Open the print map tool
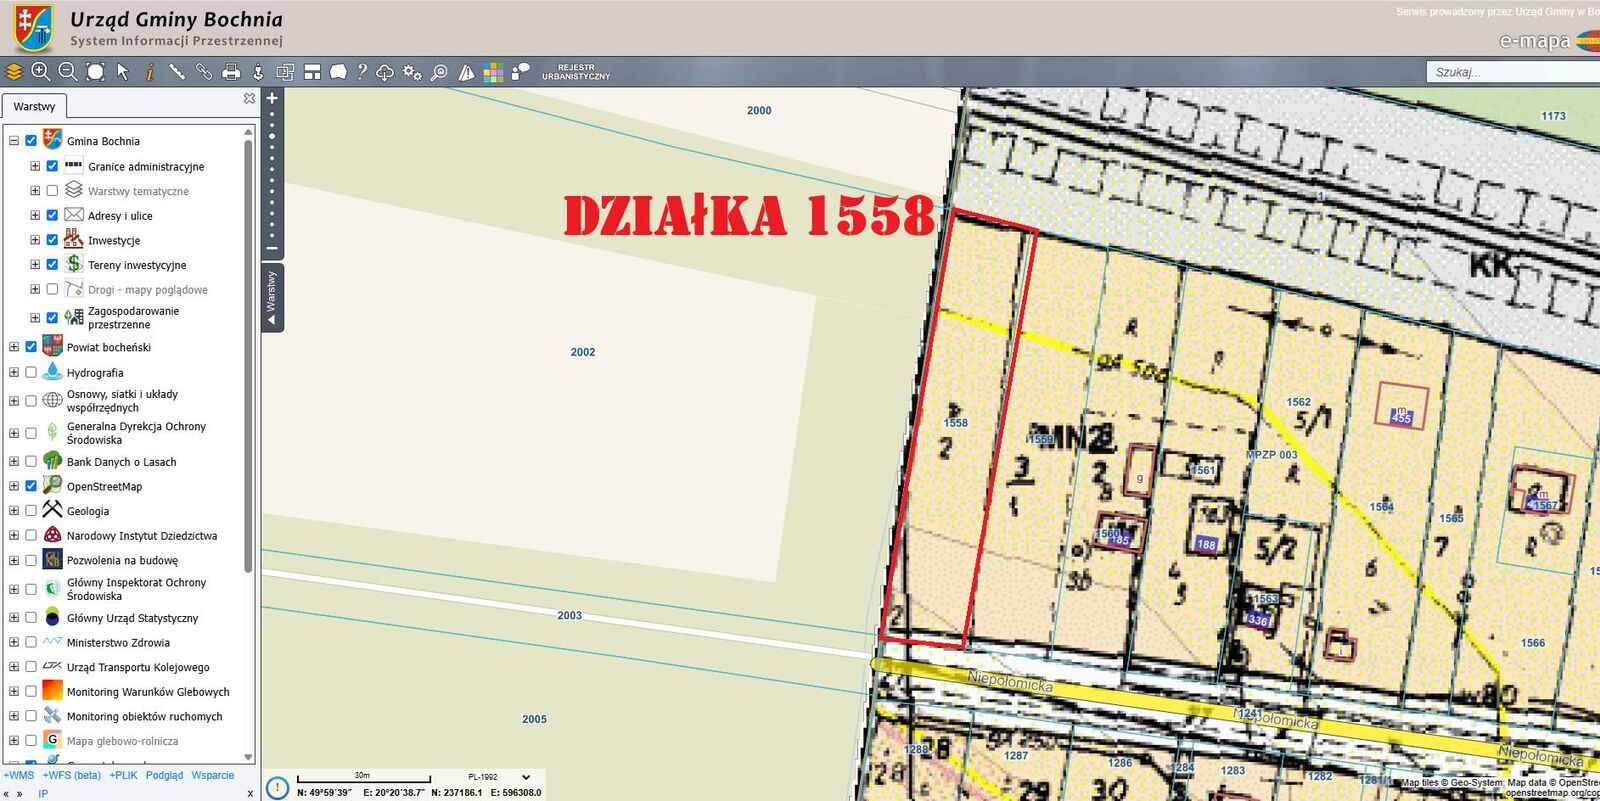The height and width of the screenshot is (801, 1600). [231, 71]
